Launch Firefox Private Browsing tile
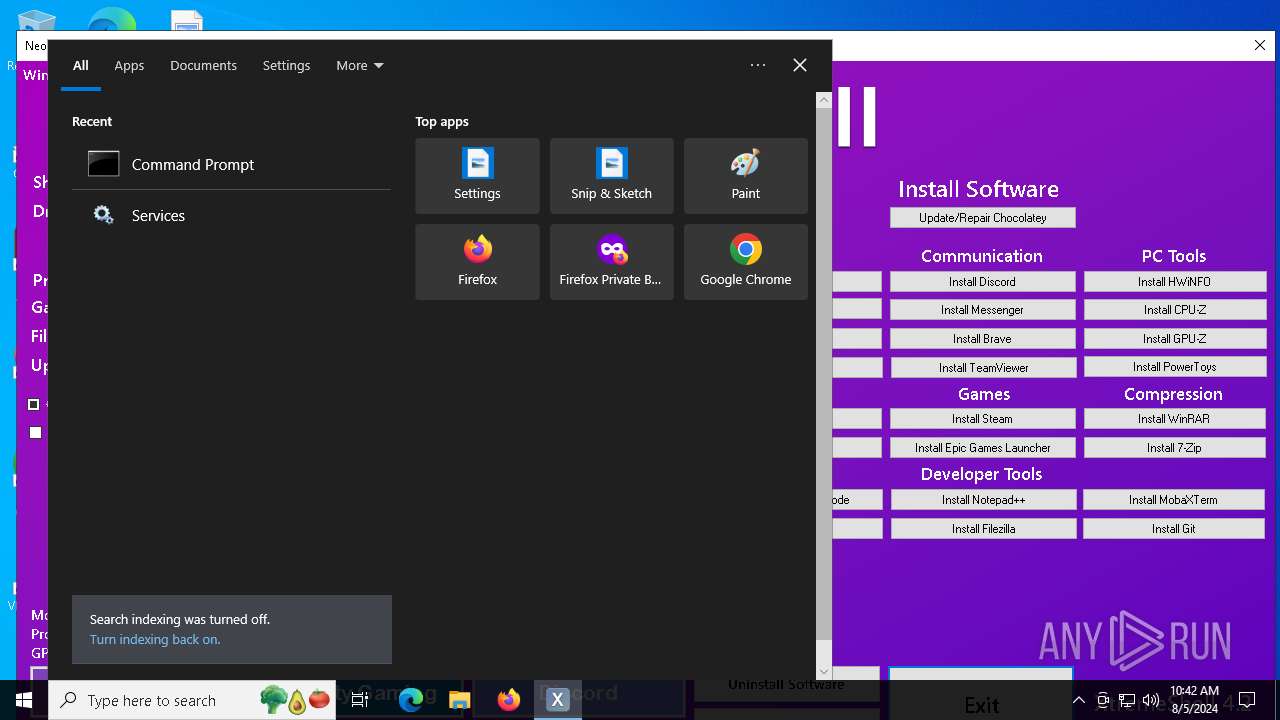 (x=611, y=262)
